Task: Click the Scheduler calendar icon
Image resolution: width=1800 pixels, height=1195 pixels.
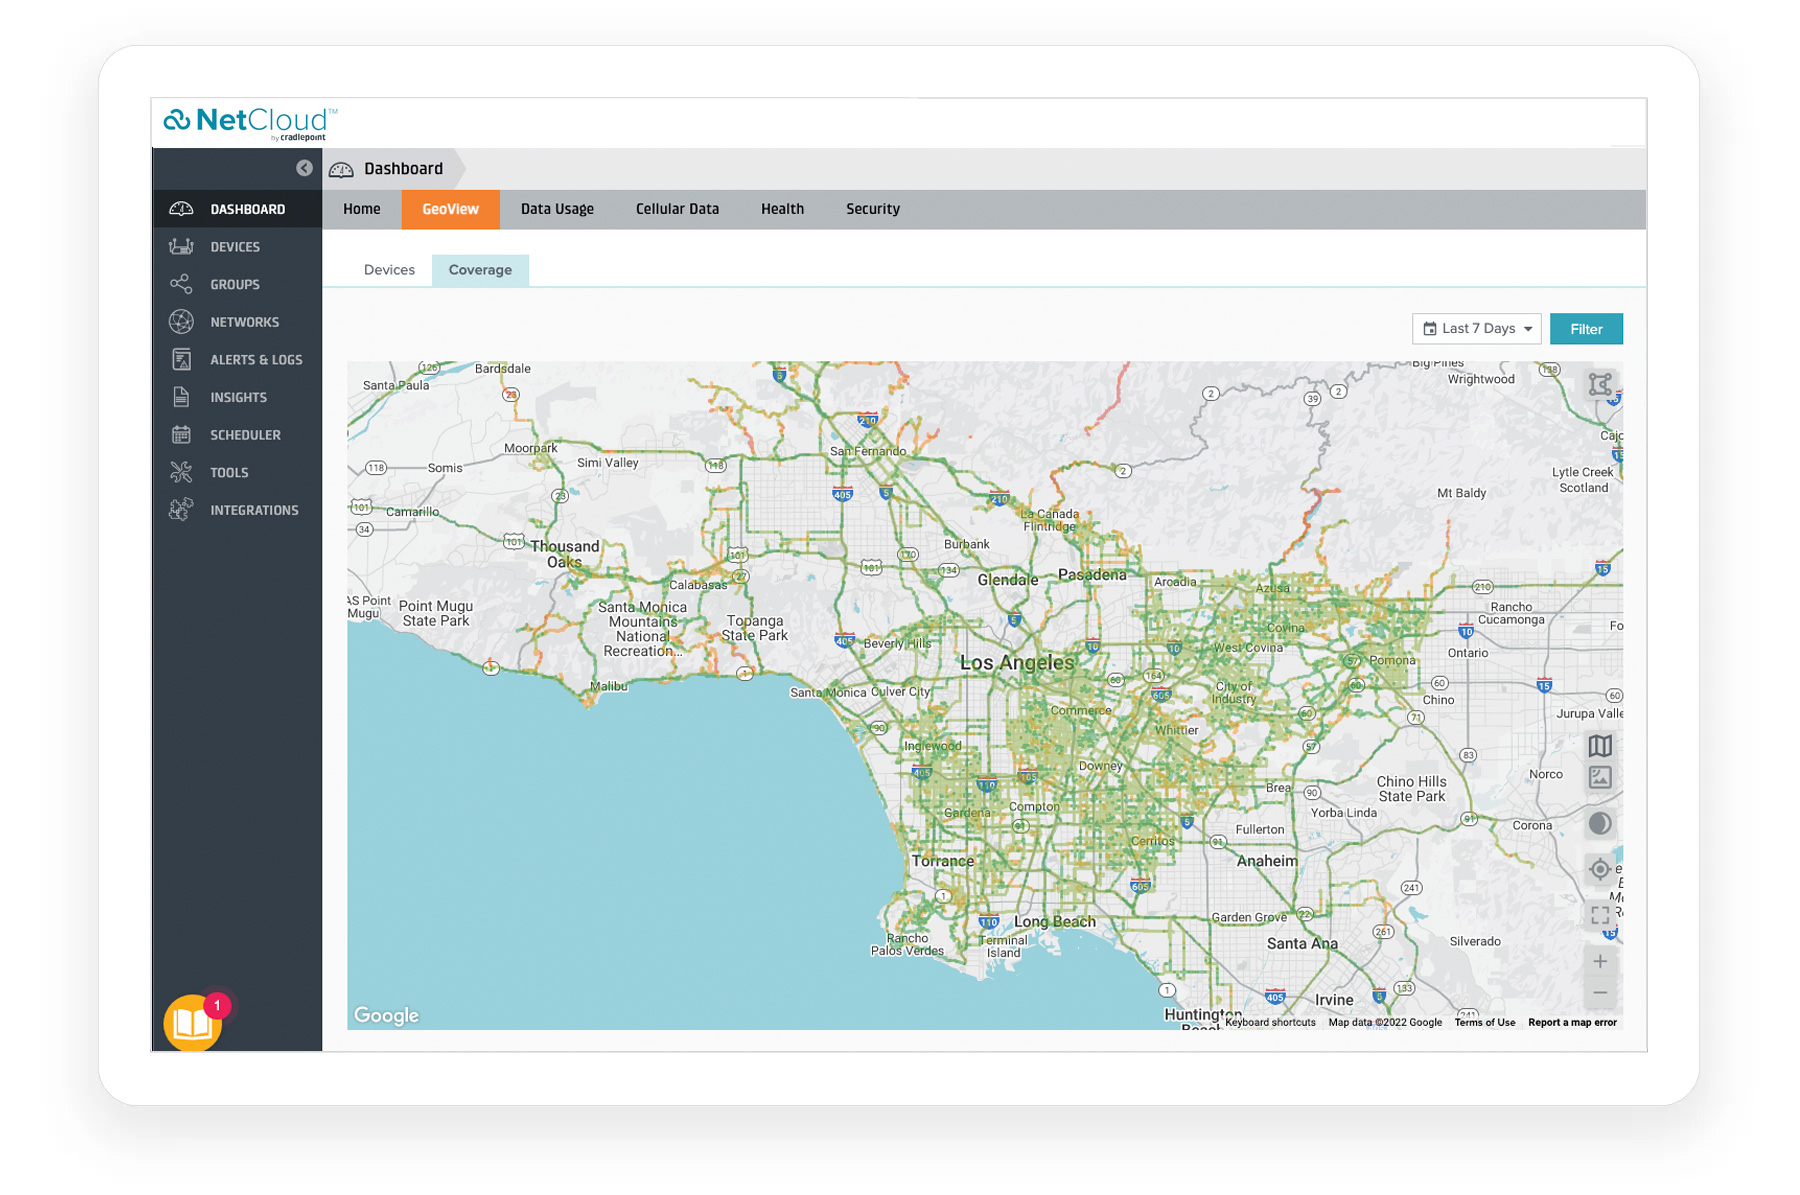Action: point(181,435)
